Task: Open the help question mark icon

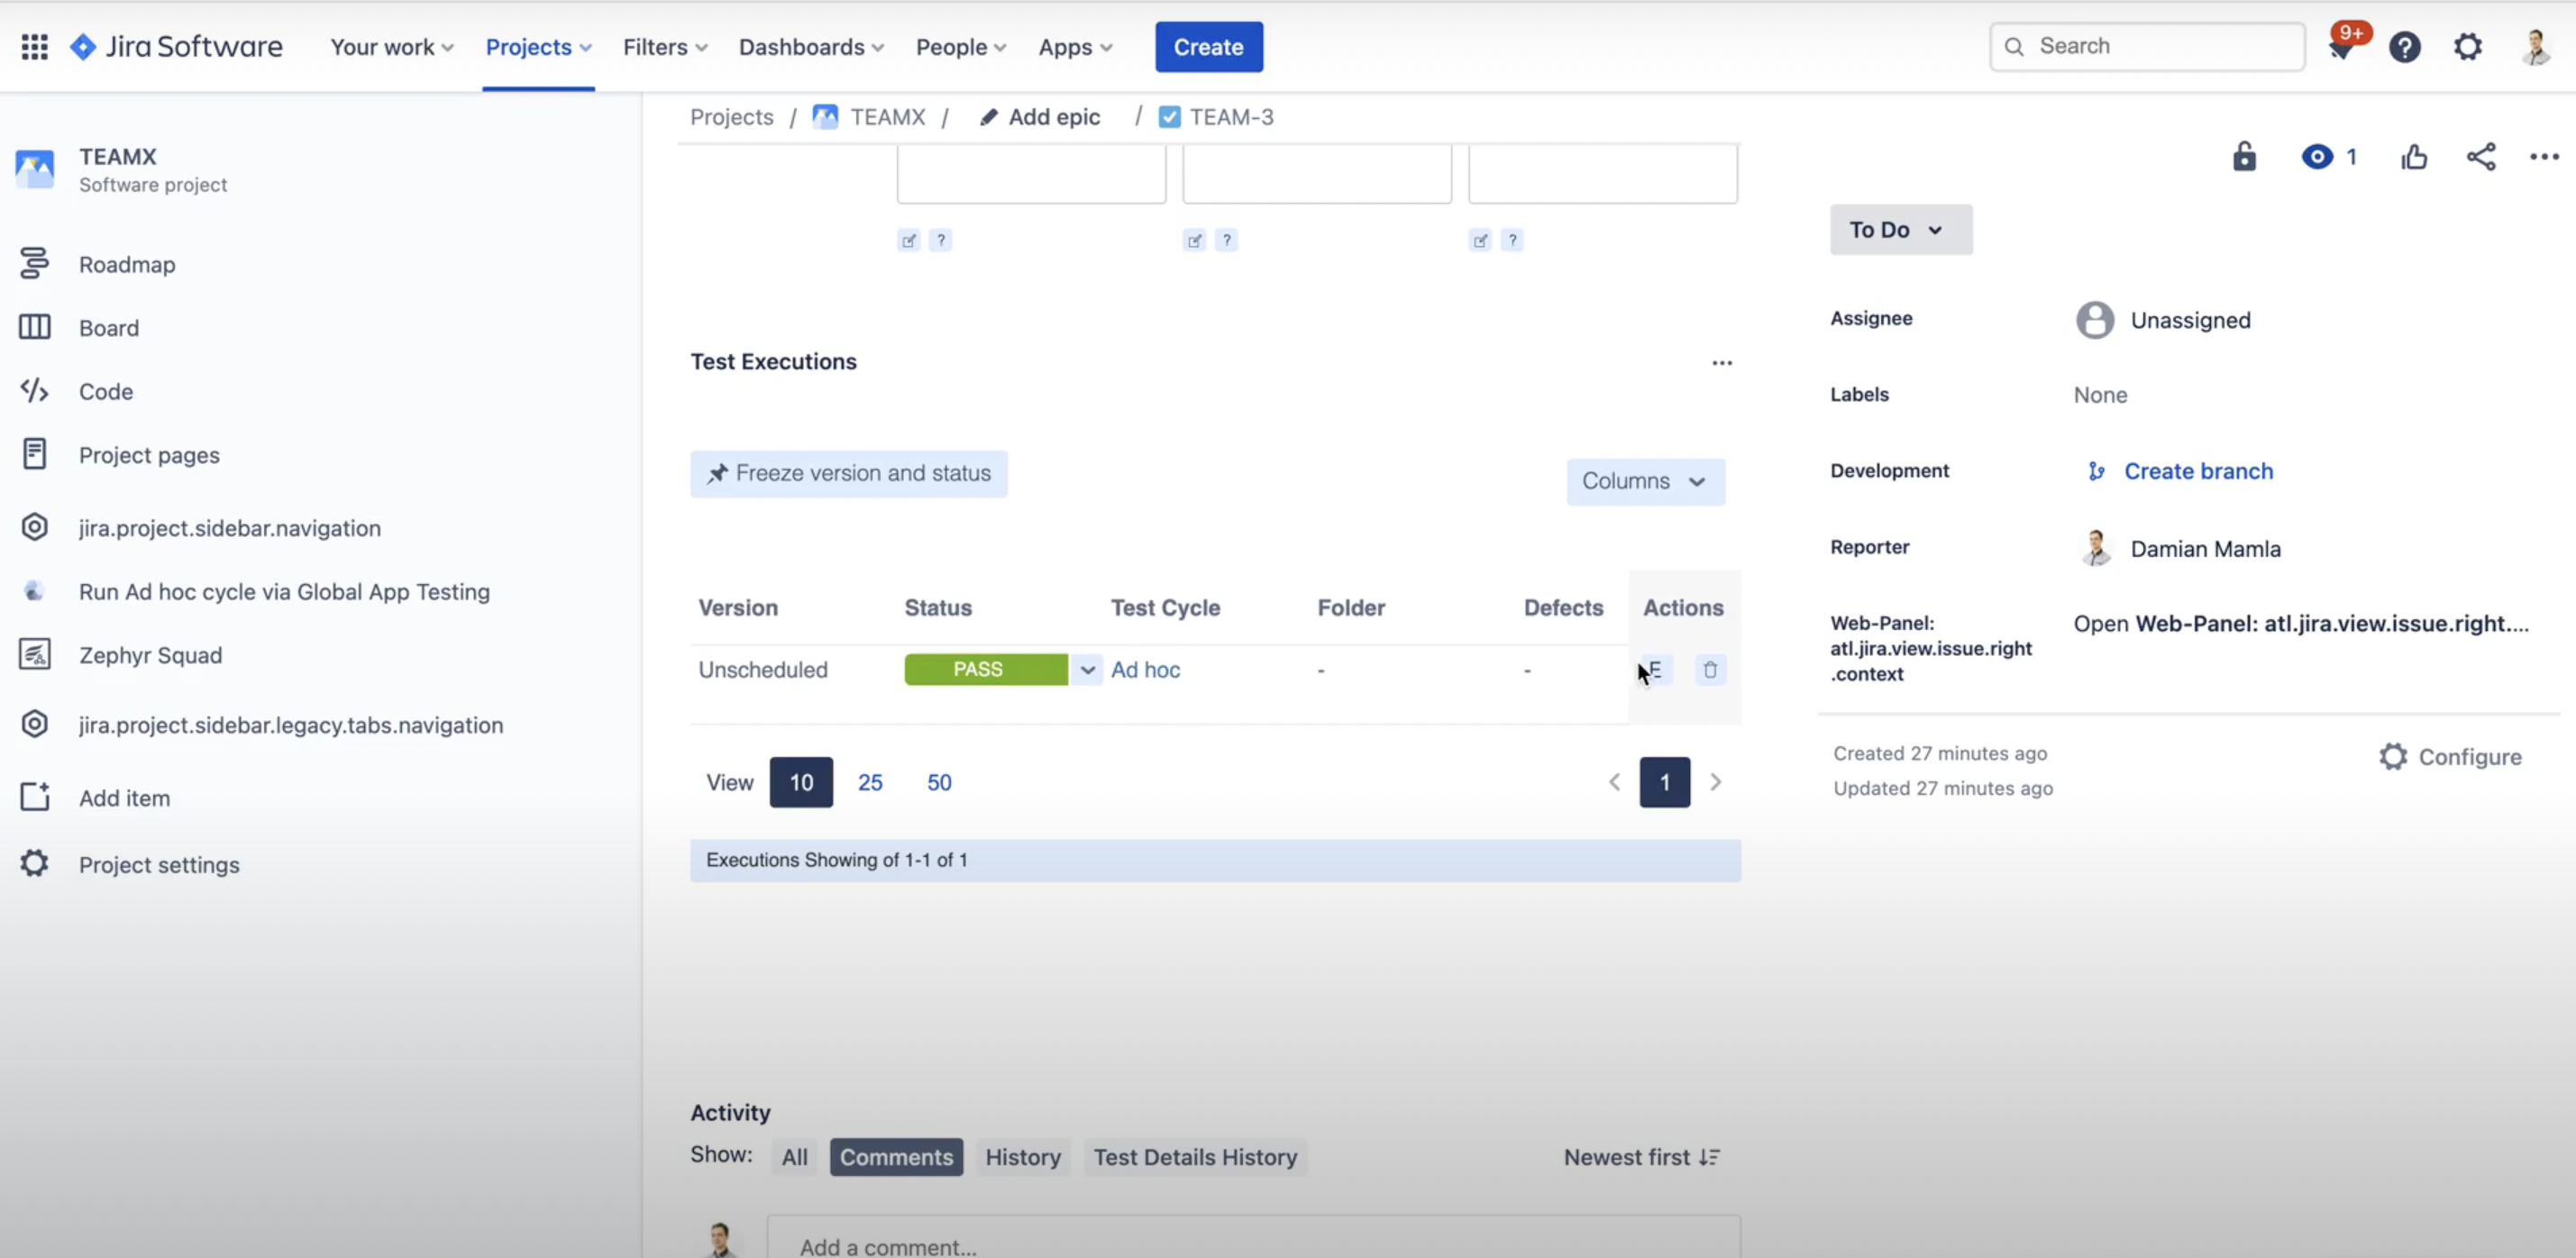Action: (2404, 47)
